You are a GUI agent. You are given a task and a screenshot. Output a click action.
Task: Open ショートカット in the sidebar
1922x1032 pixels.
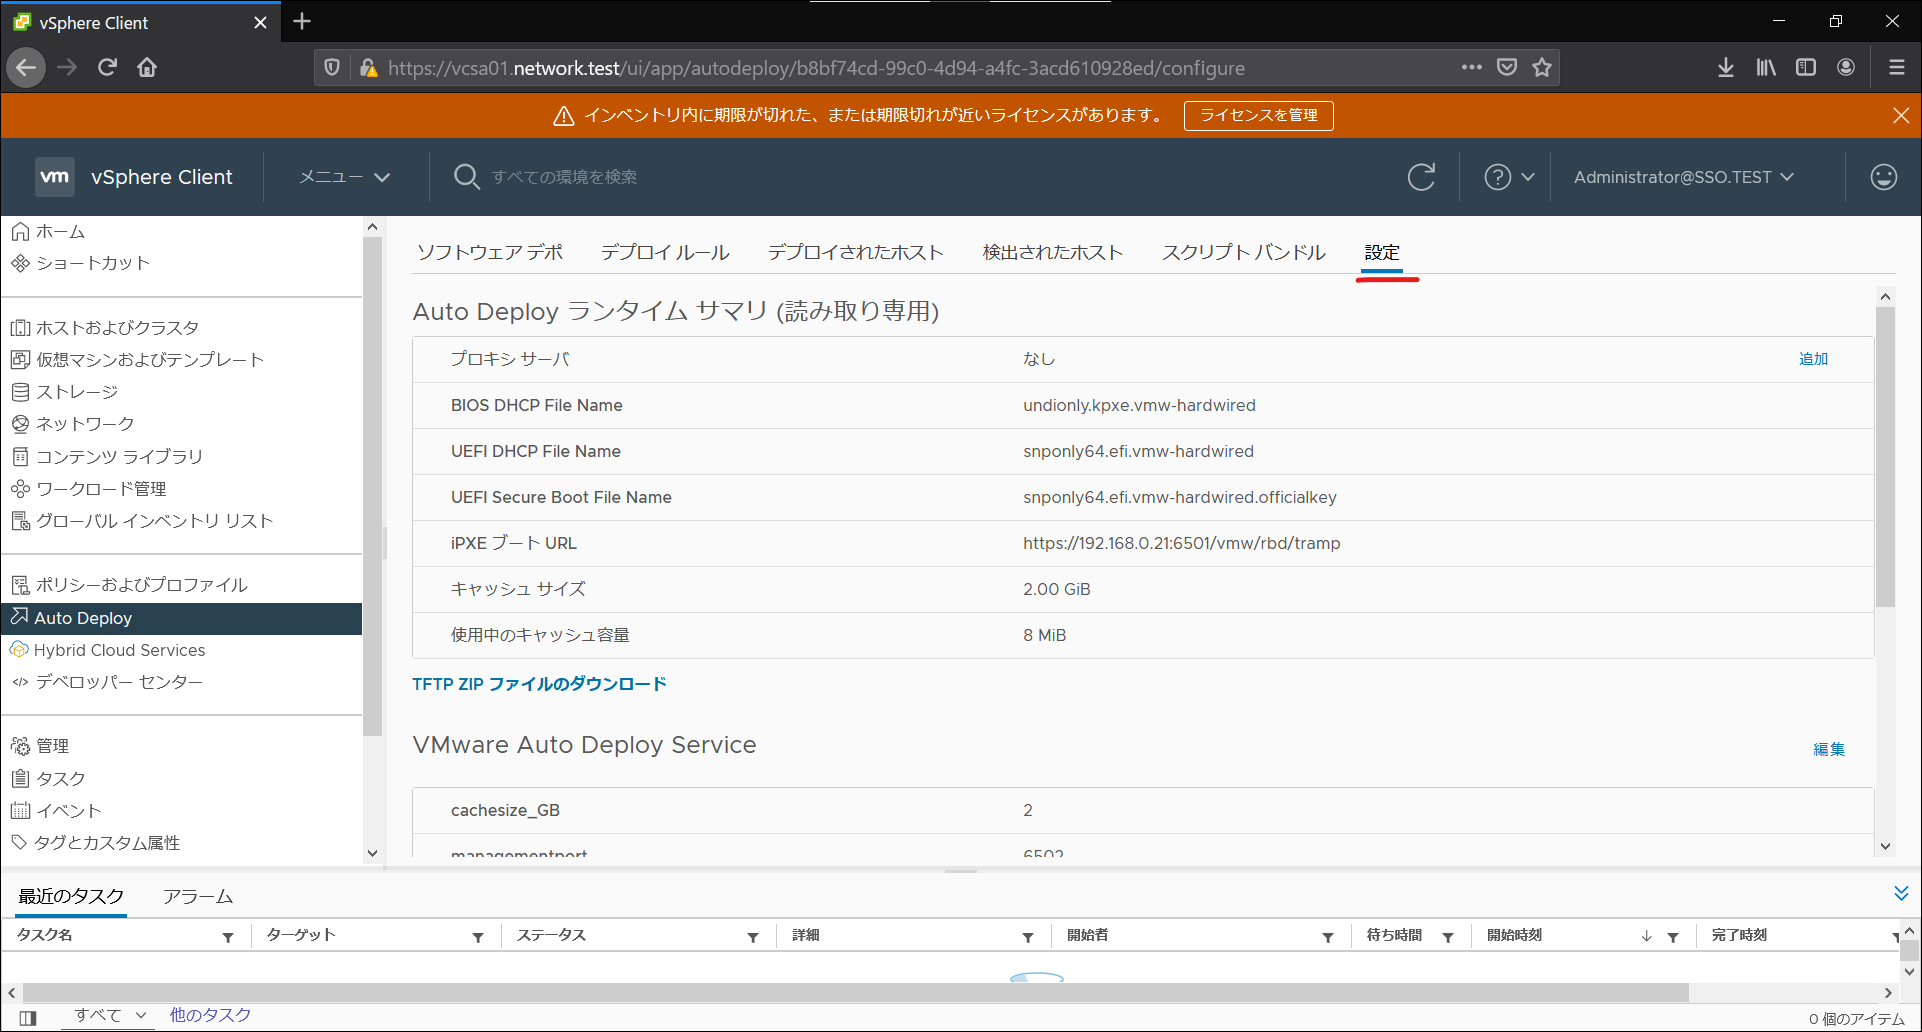[x=80, y=263]
